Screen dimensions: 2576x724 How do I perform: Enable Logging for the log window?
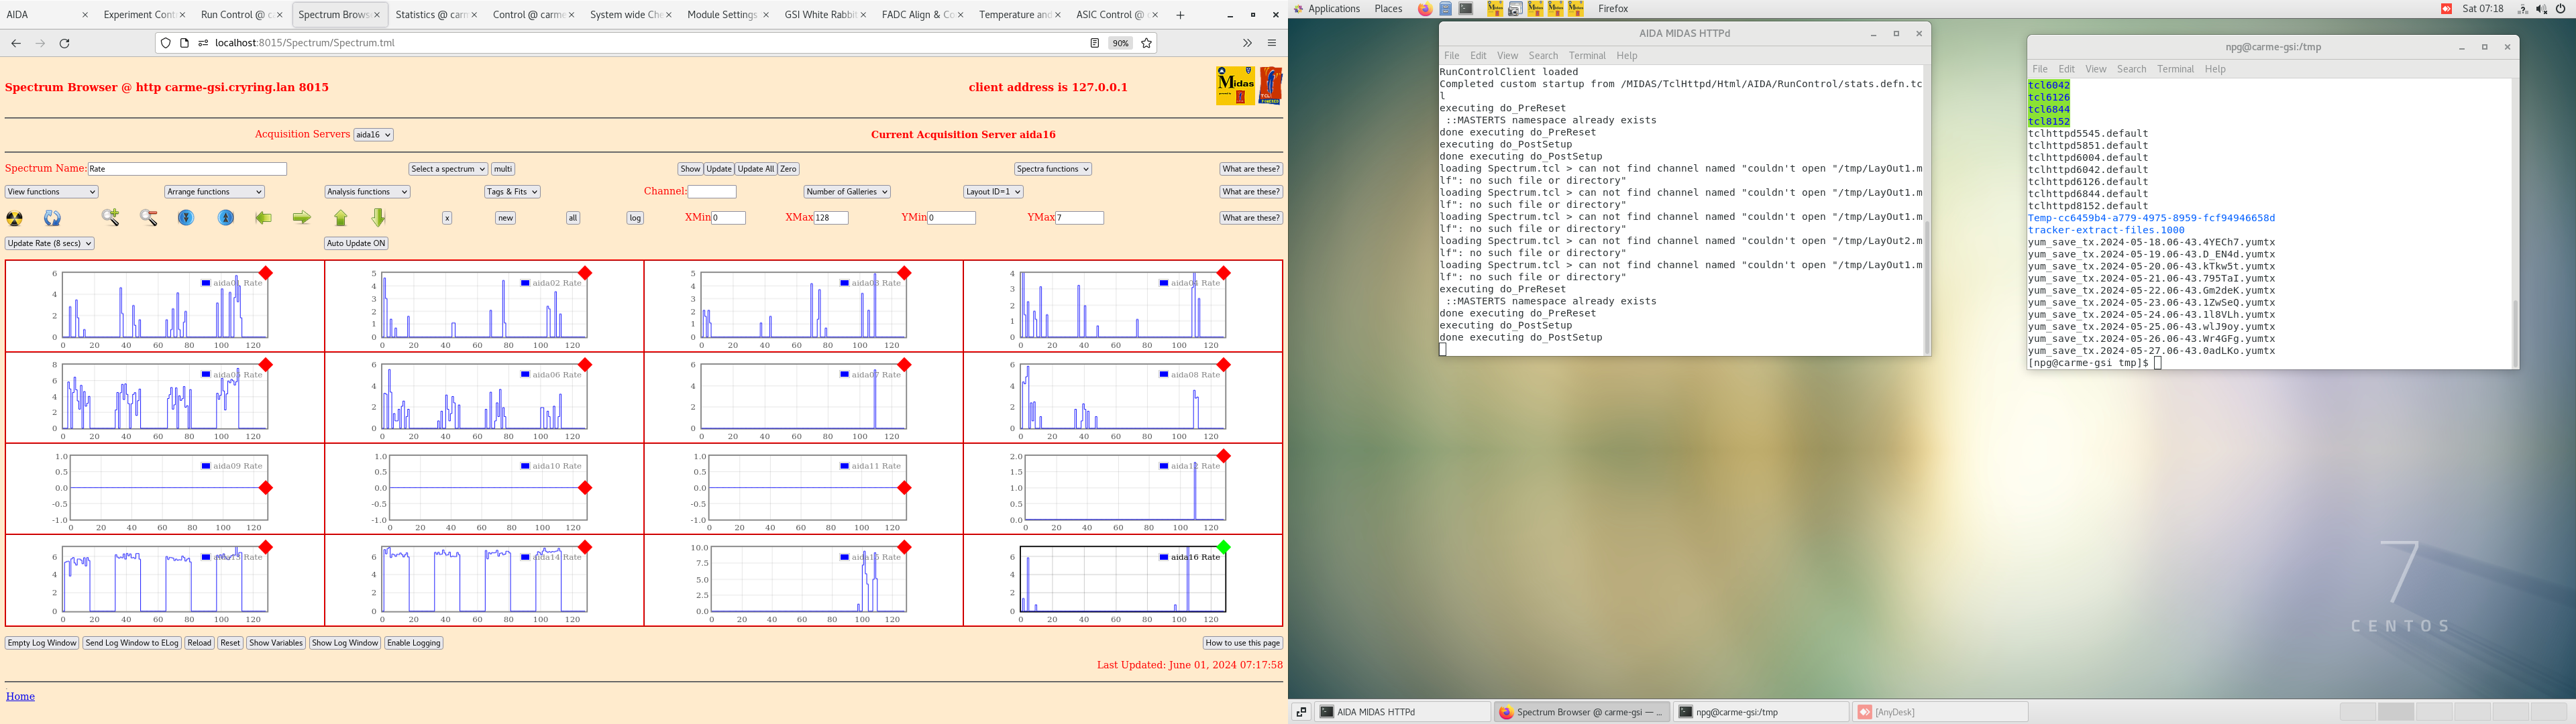(413, 643)
